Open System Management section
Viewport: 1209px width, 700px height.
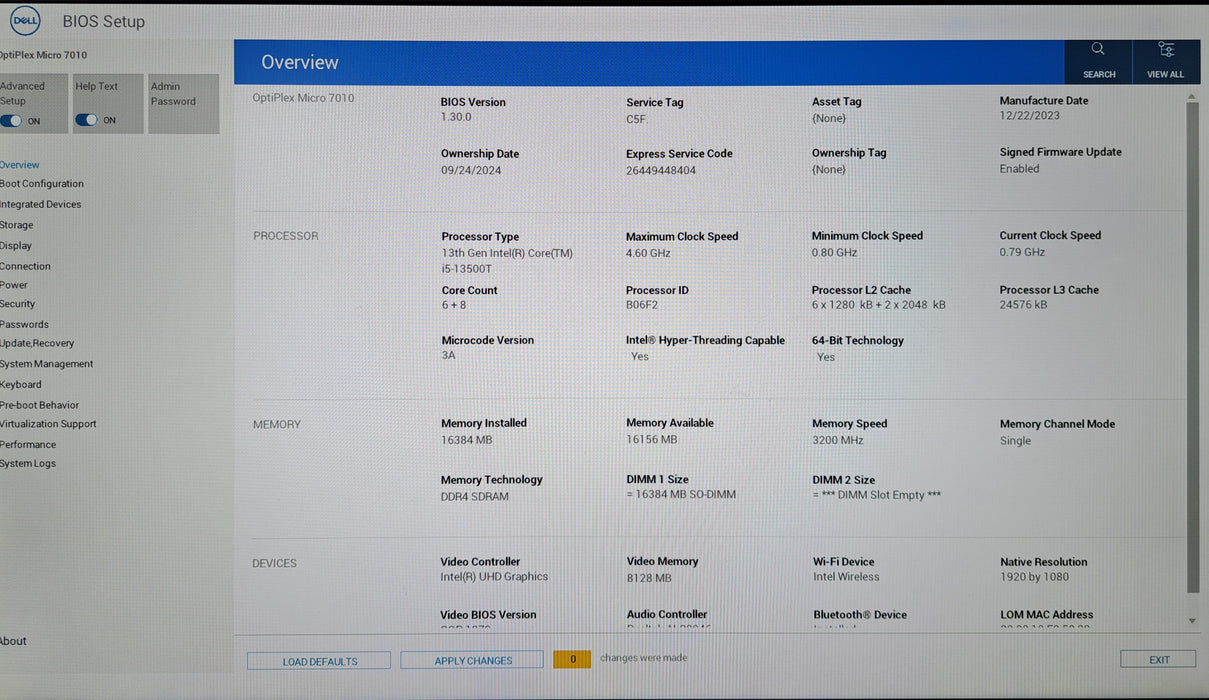[x=47, y=365]
